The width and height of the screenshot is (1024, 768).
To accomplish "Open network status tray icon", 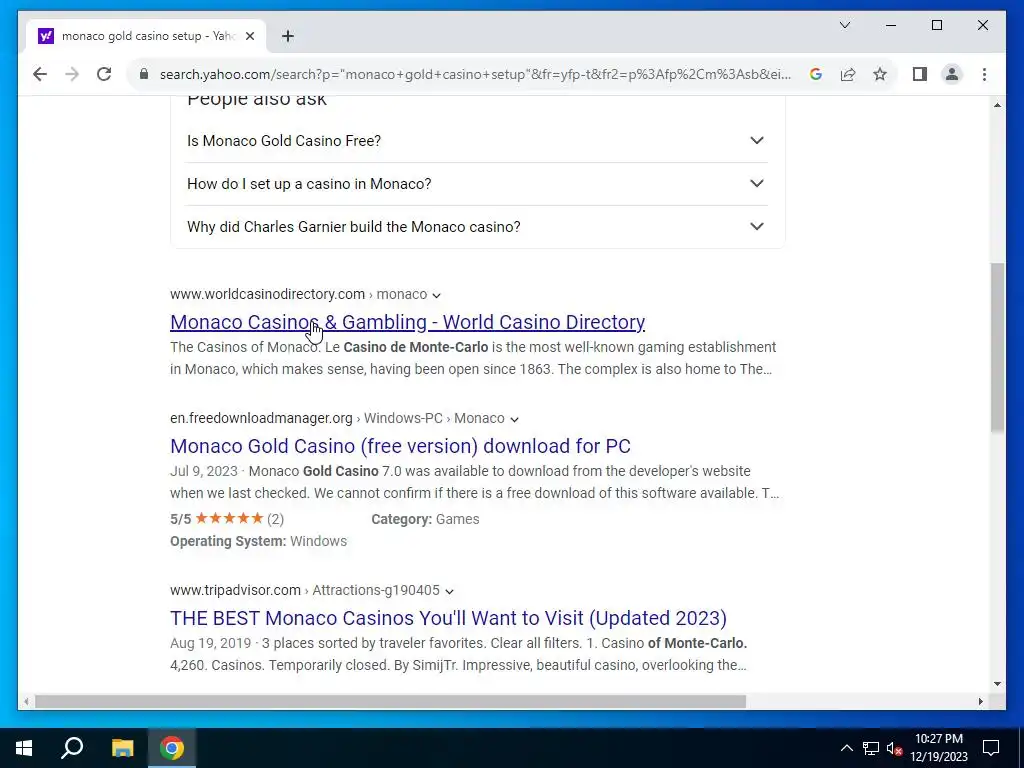I will pyautogui.click(x=871, y=748).
